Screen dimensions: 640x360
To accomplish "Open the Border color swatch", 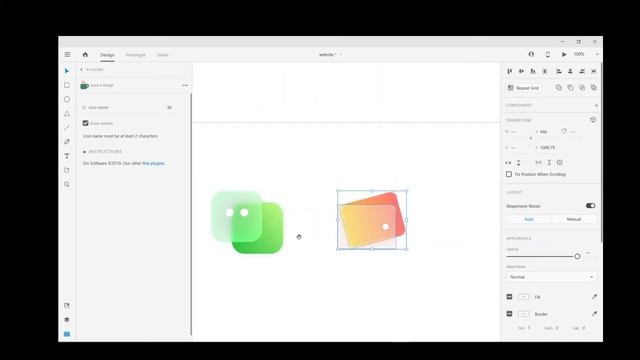I will (x=524, y=314).
